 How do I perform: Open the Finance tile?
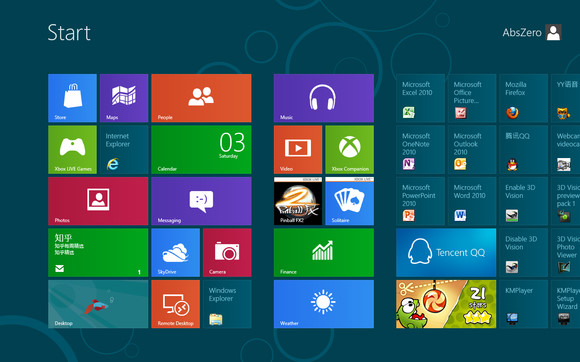[324, 253]
